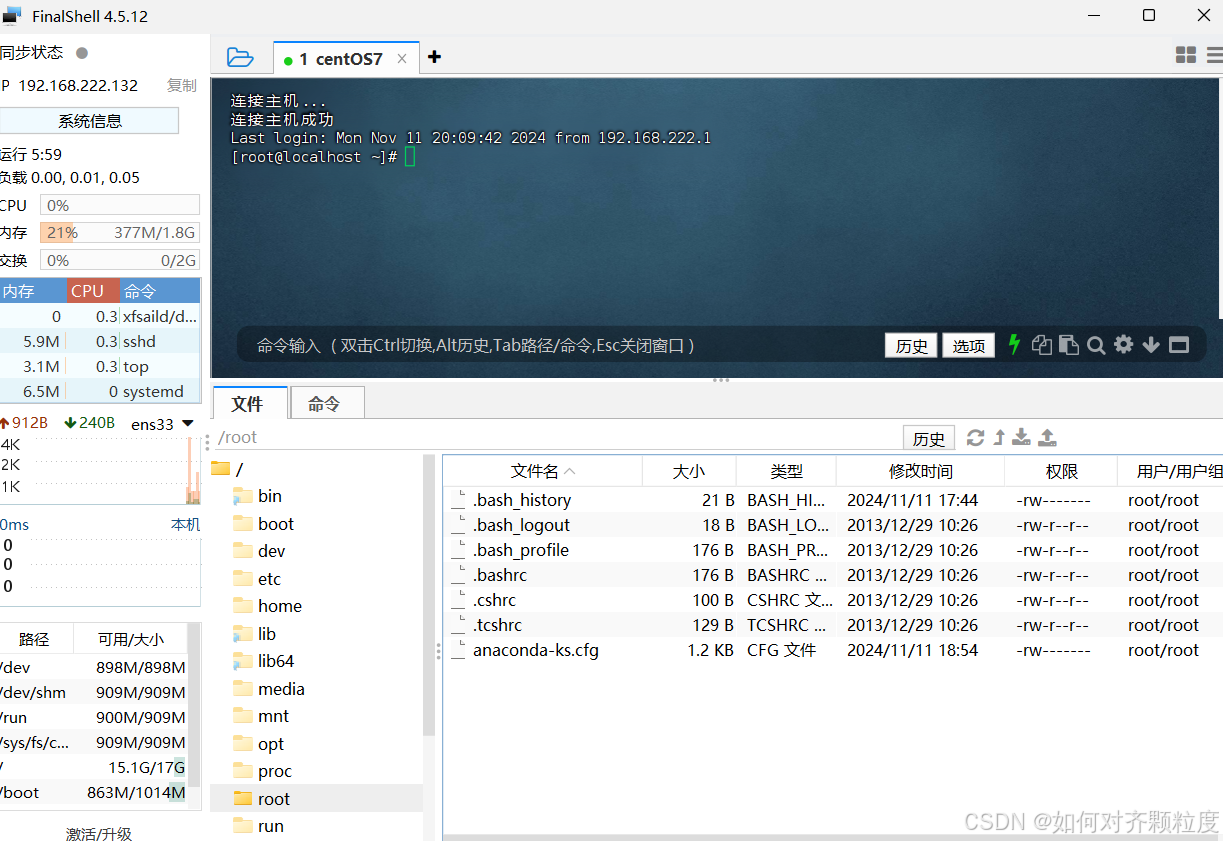Close the centOS7 tab
This screenshot has width=1223, height=841.
402,59
